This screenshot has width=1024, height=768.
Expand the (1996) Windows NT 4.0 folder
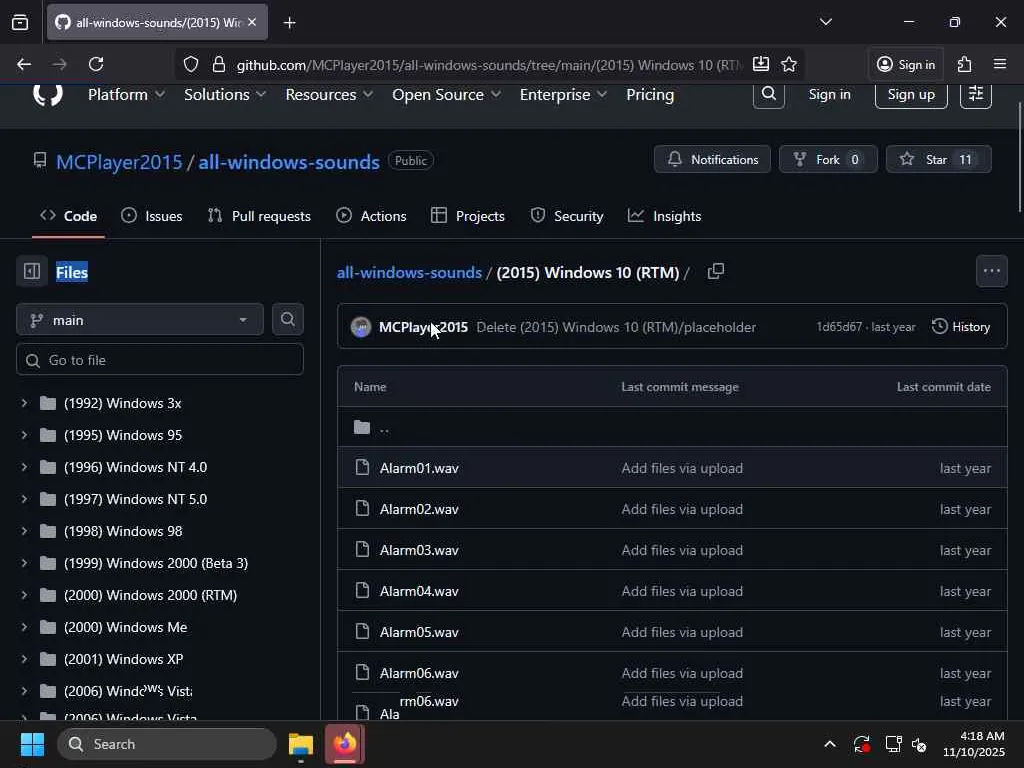point(24,467)
